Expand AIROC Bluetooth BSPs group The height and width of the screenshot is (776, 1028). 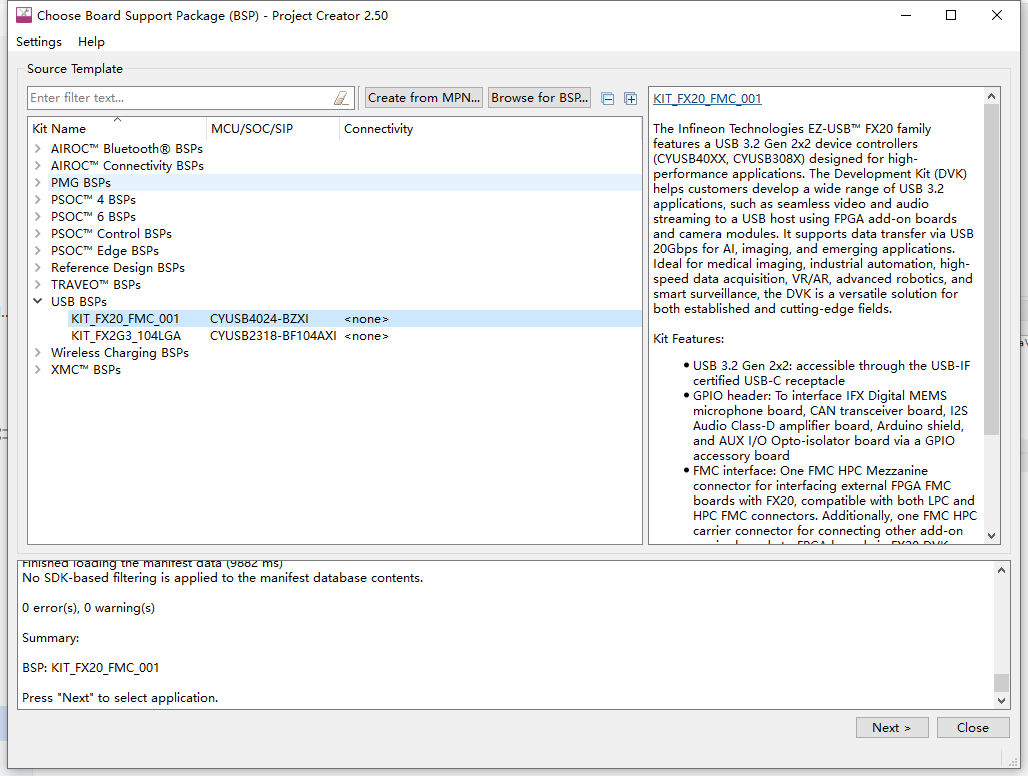pos(38,149)
